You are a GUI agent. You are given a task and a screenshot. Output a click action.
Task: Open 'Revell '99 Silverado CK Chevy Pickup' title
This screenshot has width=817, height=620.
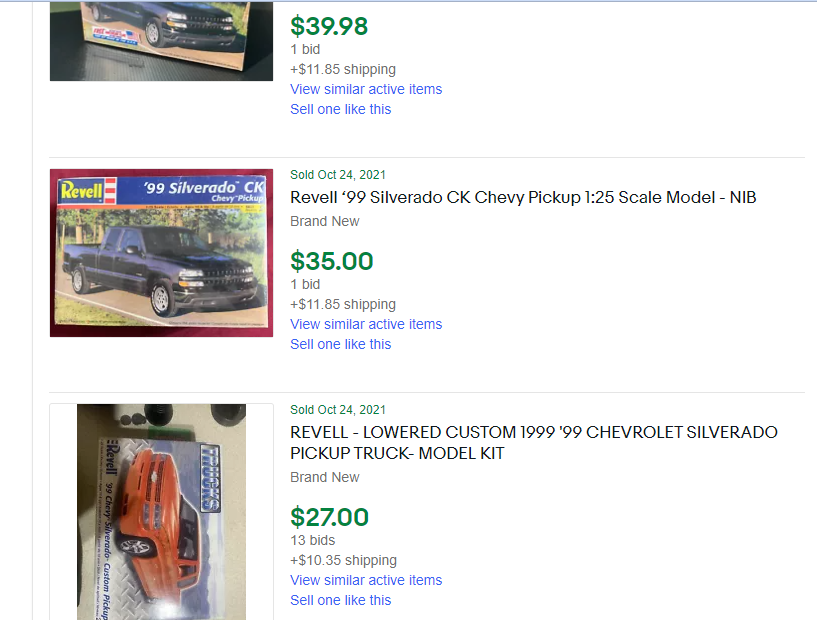click(523, 197)
